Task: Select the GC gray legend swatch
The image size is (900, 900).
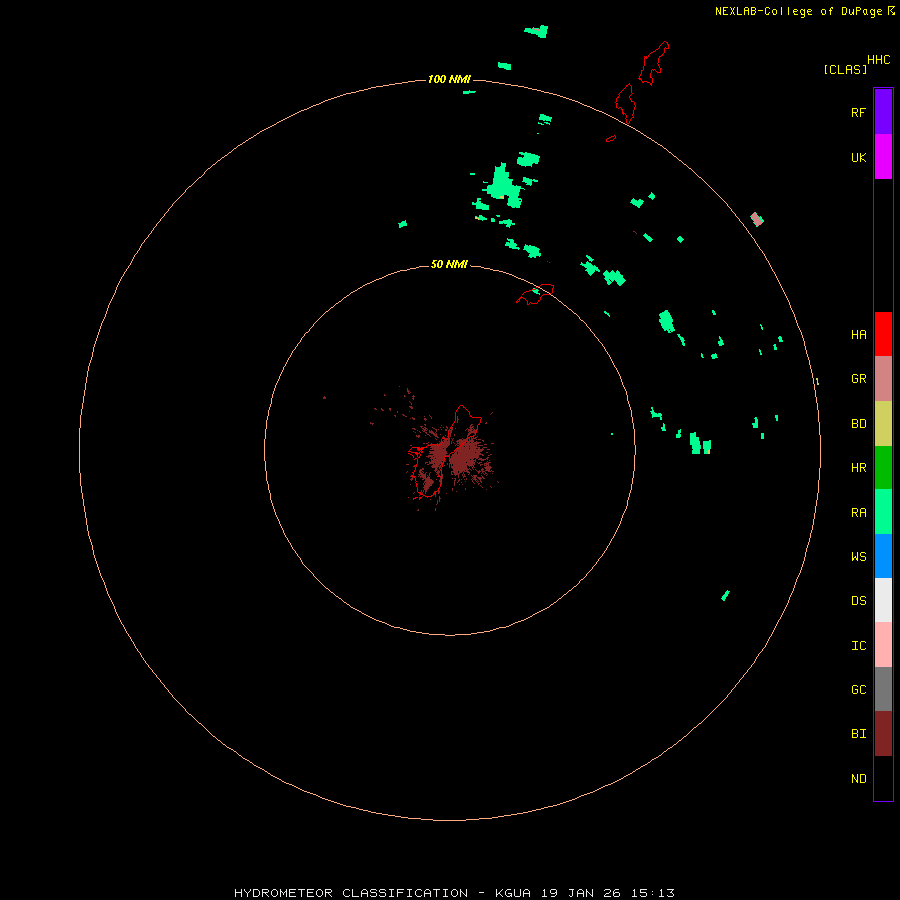Action: point(883,689)
